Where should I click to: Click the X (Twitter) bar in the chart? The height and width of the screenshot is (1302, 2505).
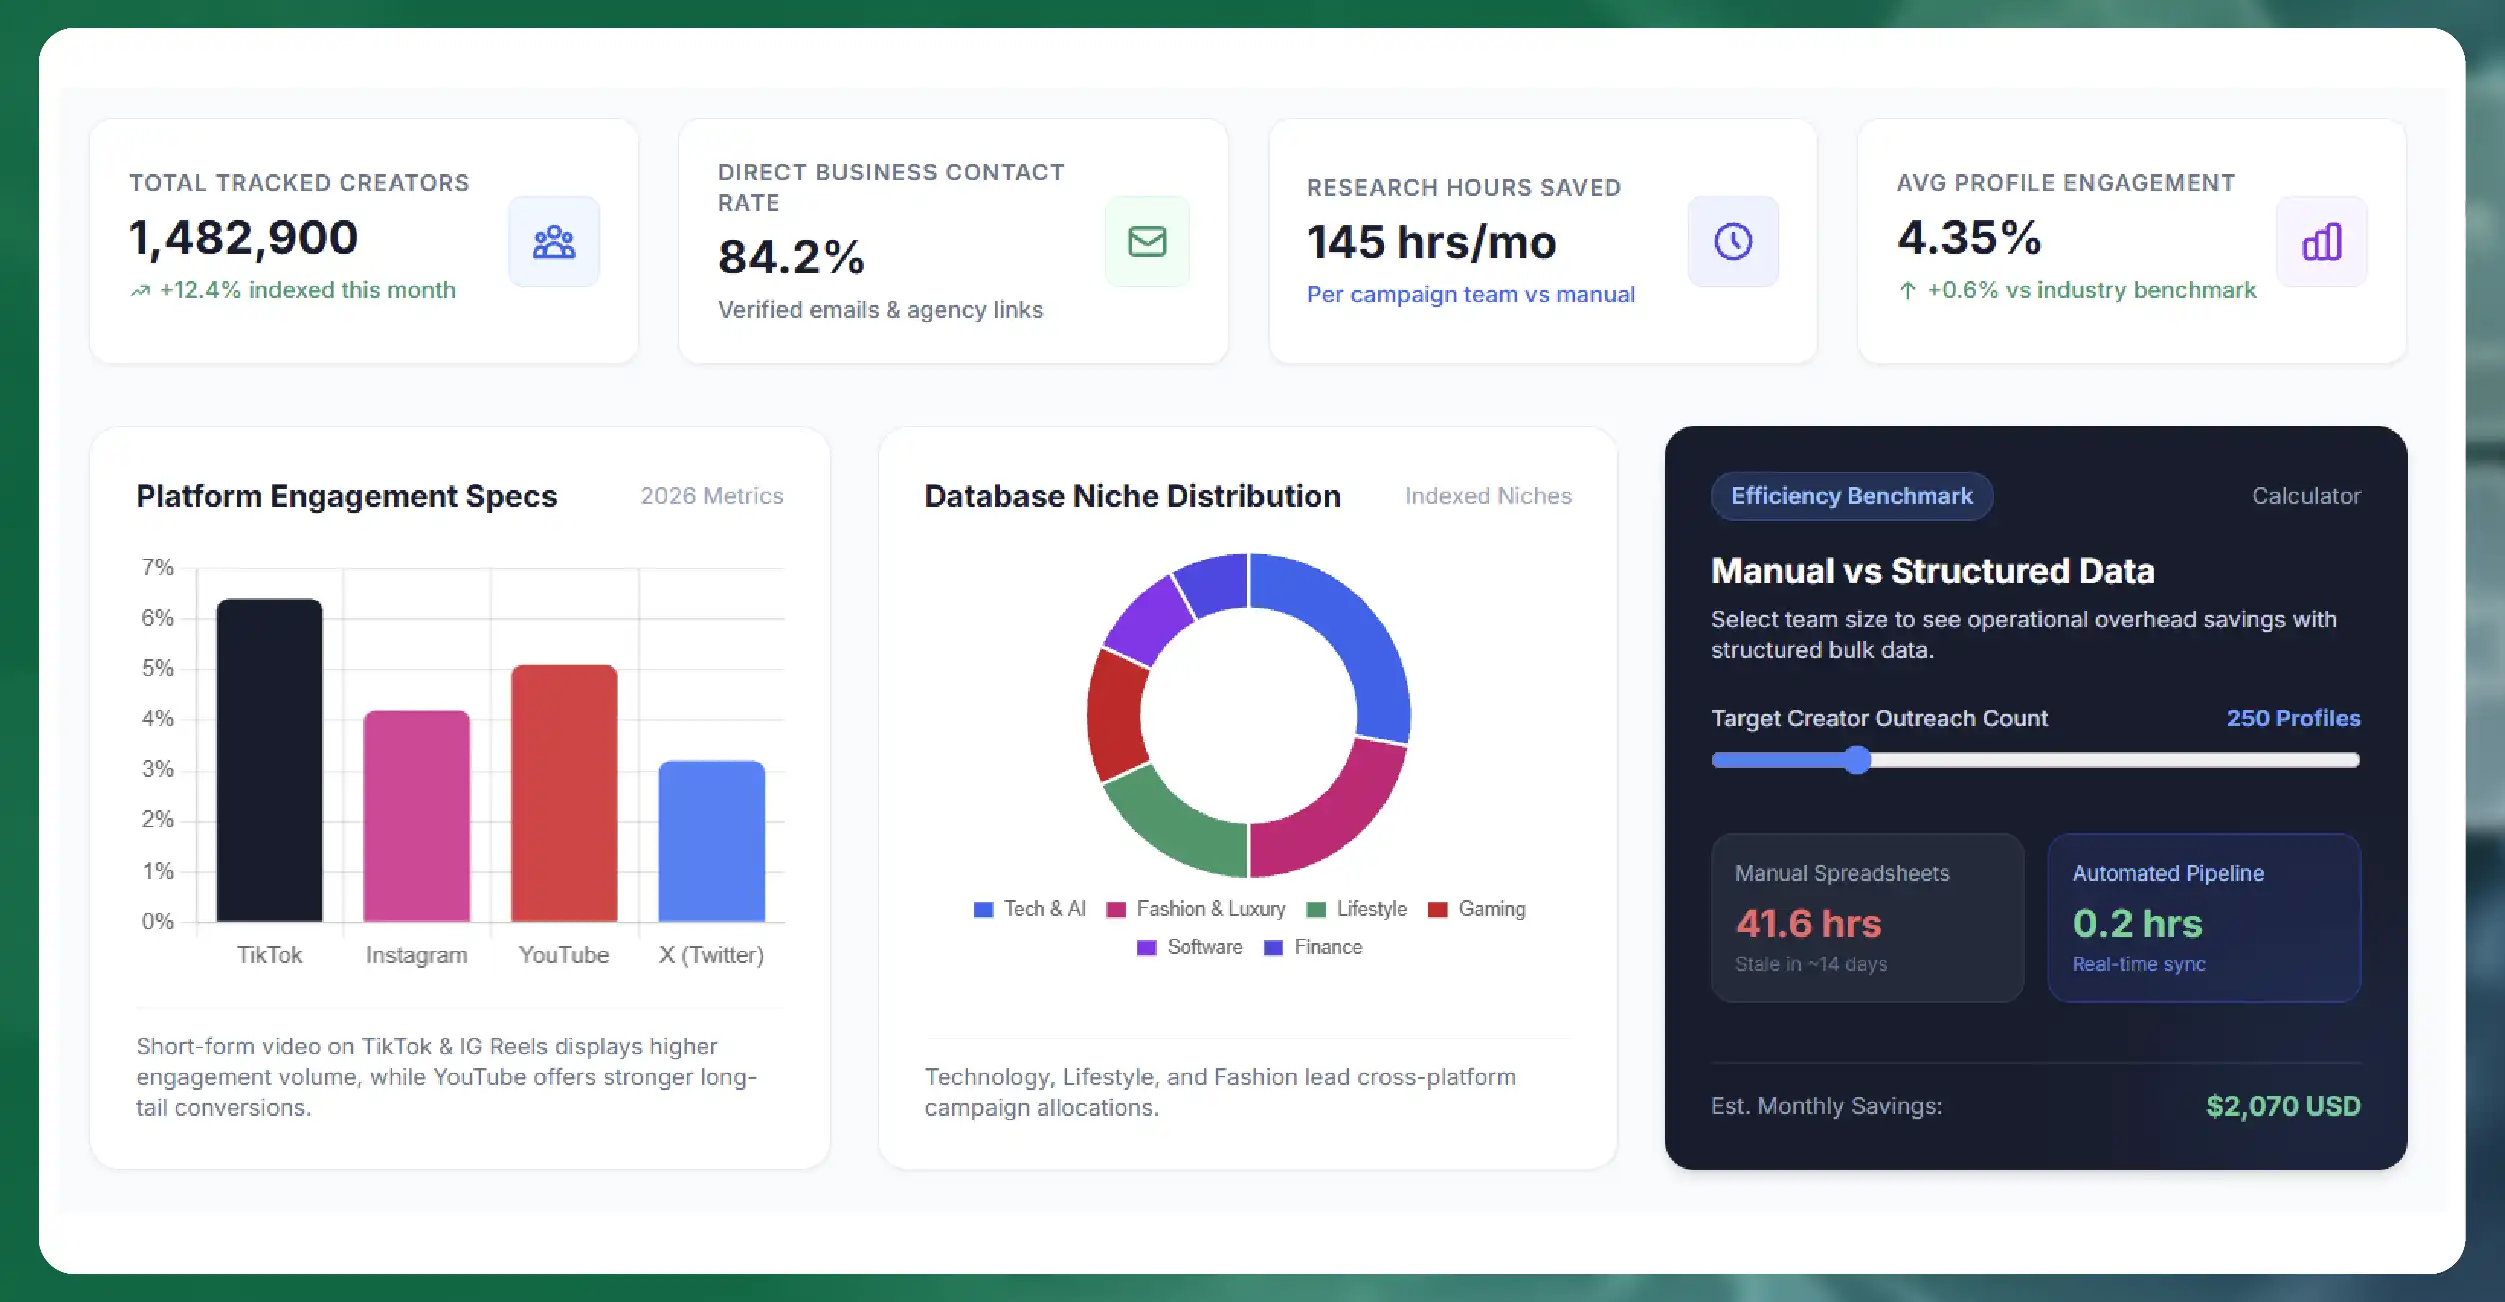click(x=711, y=841)
